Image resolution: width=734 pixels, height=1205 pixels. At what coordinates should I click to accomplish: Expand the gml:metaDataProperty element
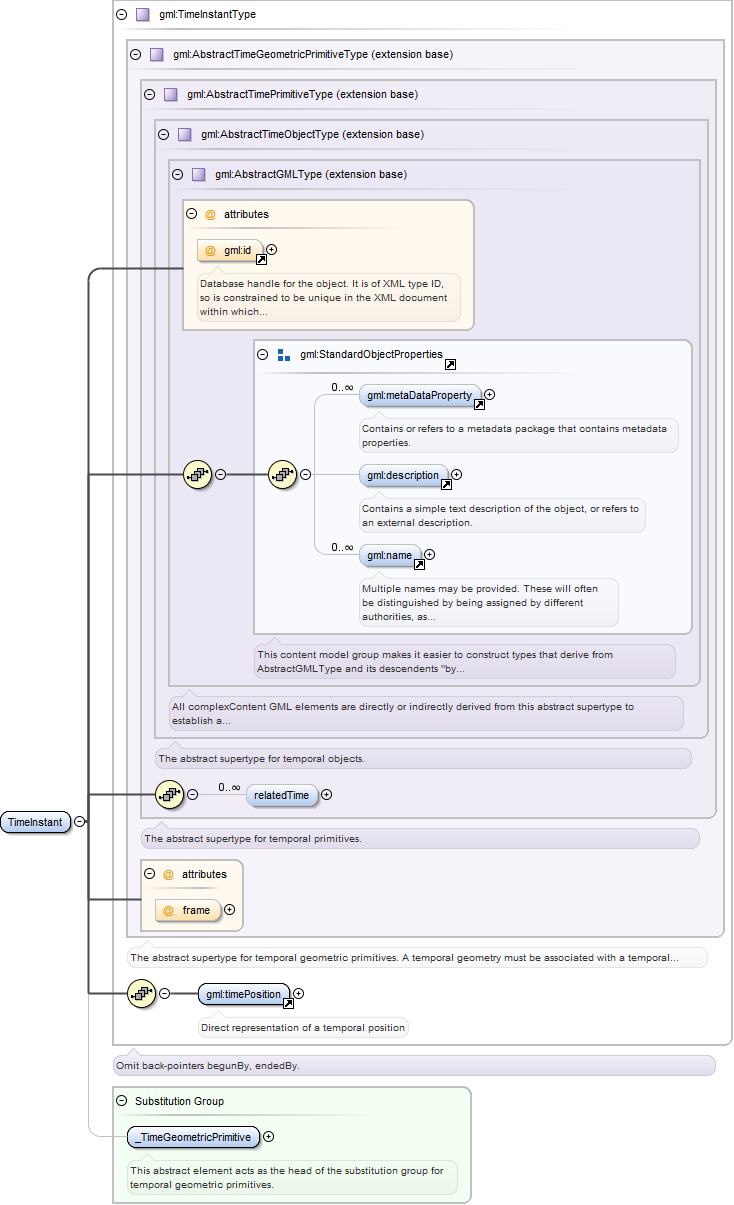(x=489, y=395)
